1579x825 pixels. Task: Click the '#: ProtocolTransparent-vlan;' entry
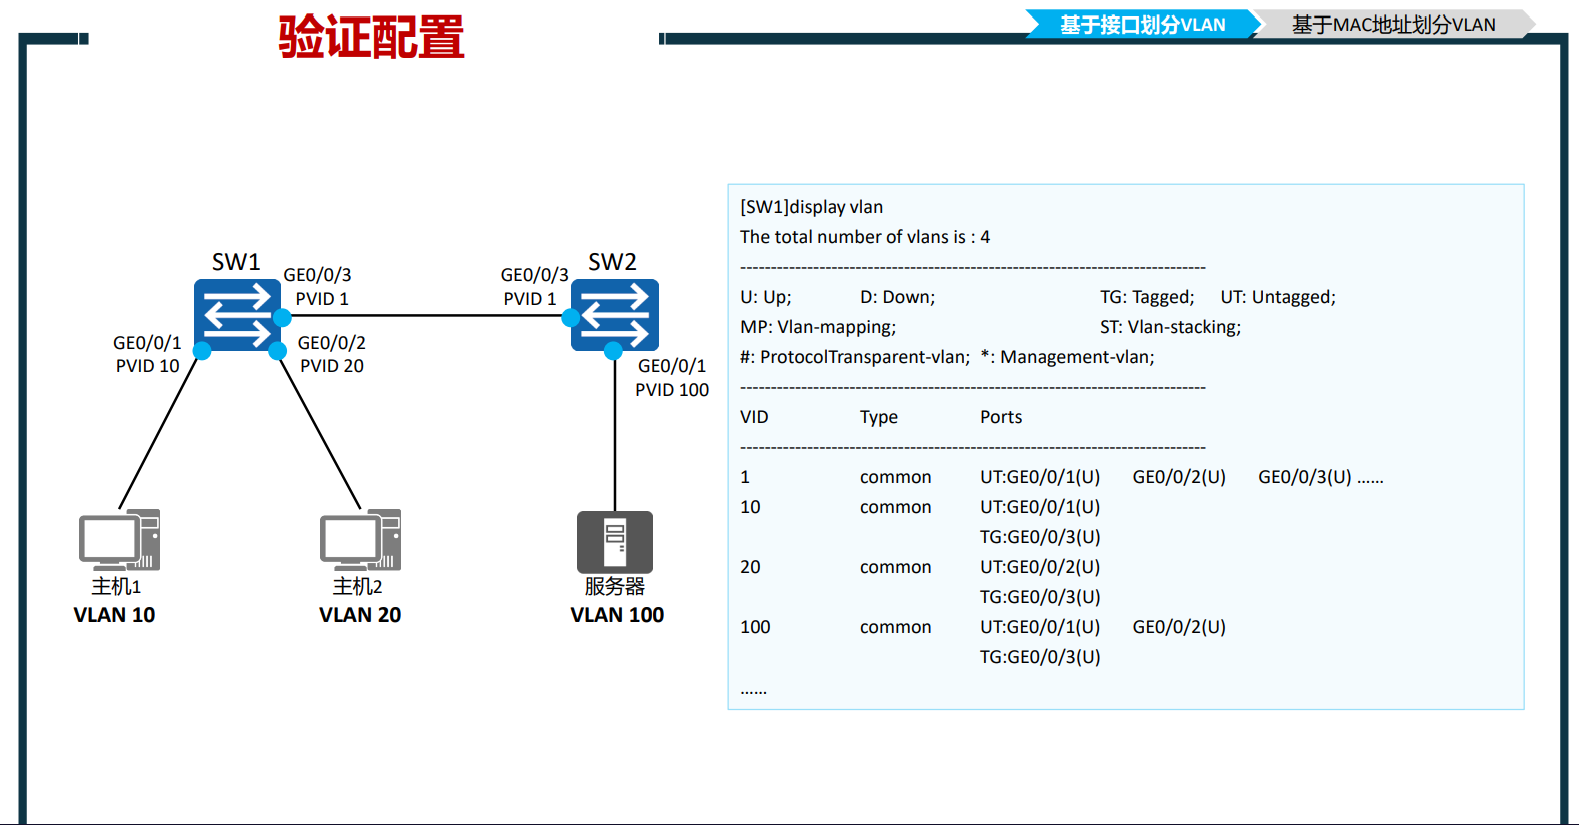855,357
